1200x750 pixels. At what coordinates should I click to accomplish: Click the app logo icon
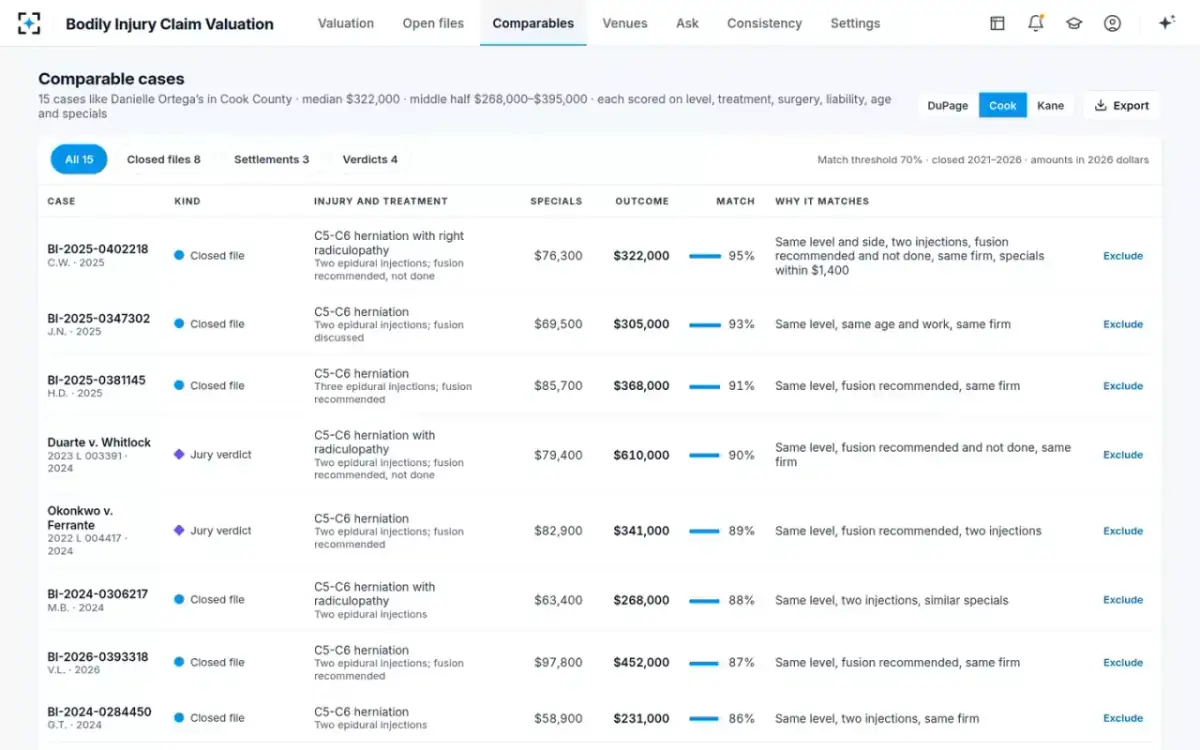point(30,23)
